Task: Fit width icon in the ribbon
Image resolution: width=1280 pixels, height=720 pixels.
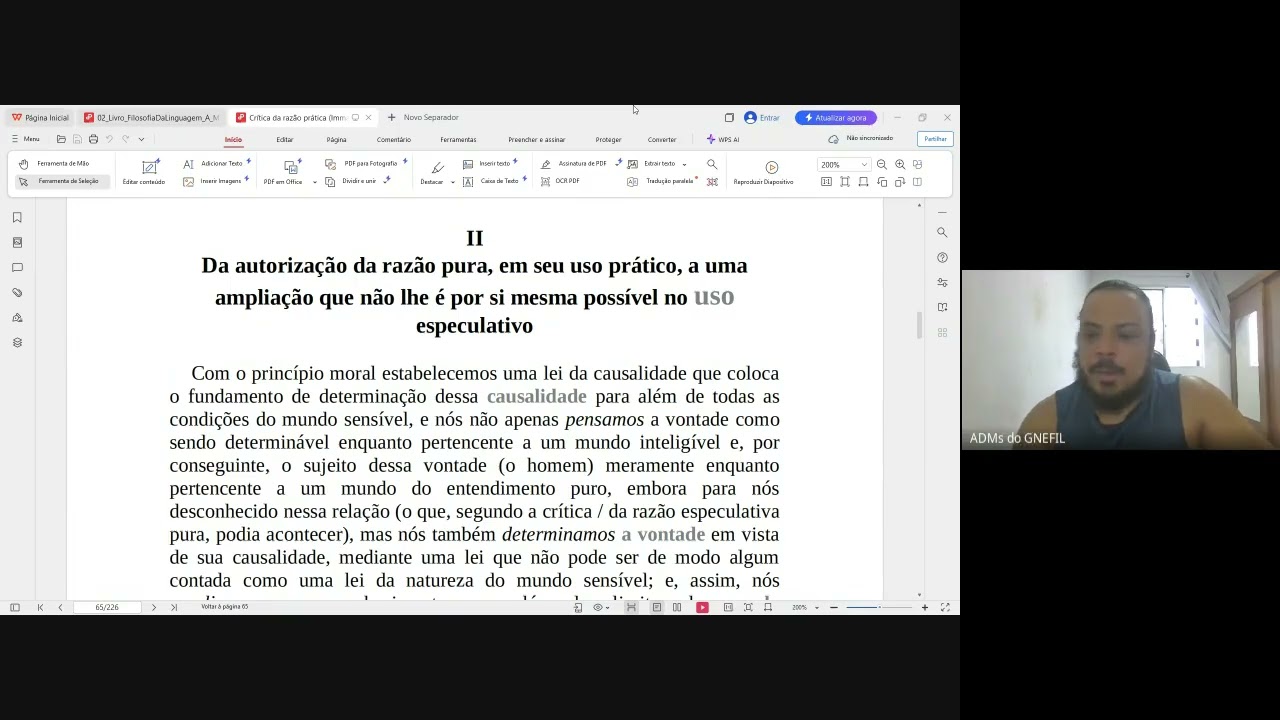Action: pyautogui.click(x=863, y=182)
